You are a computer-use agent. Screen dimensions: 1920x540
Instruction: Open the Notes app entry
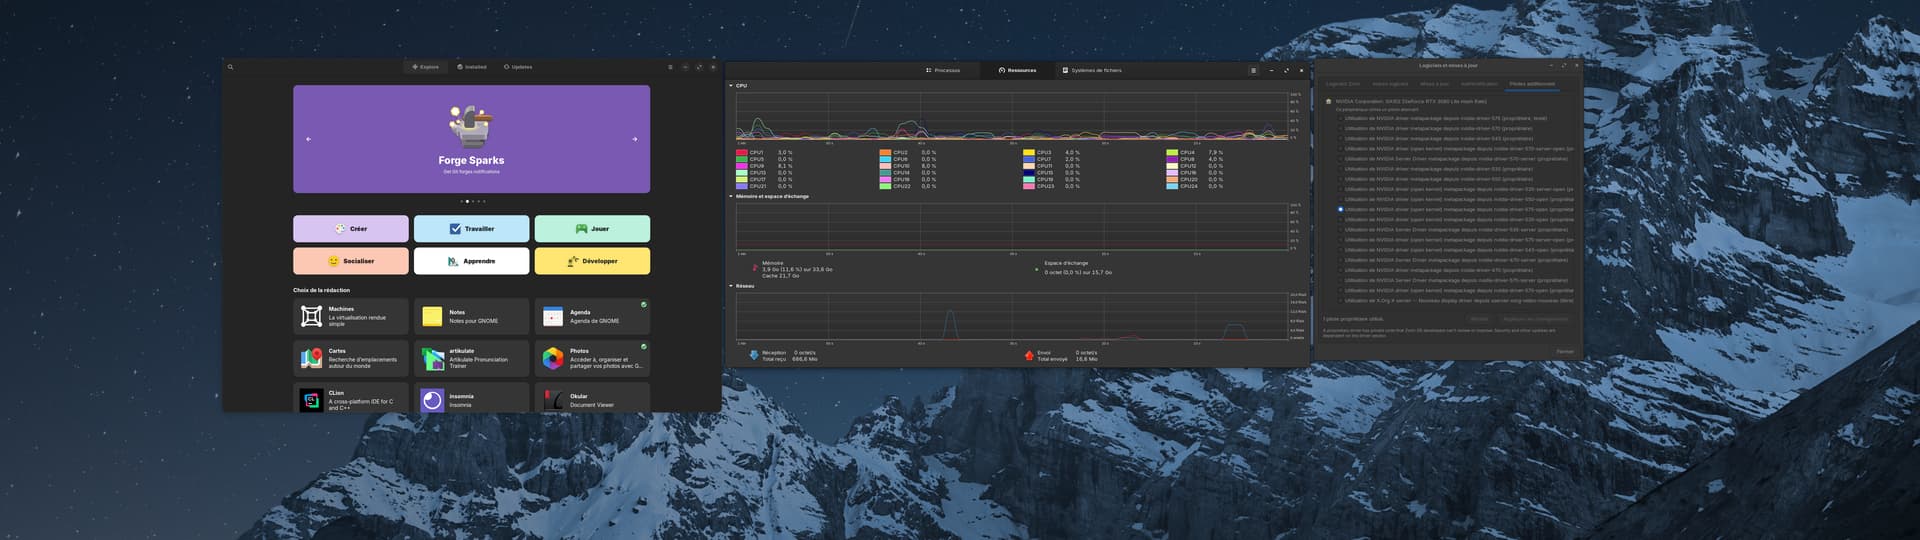click(x=471, y=316)
